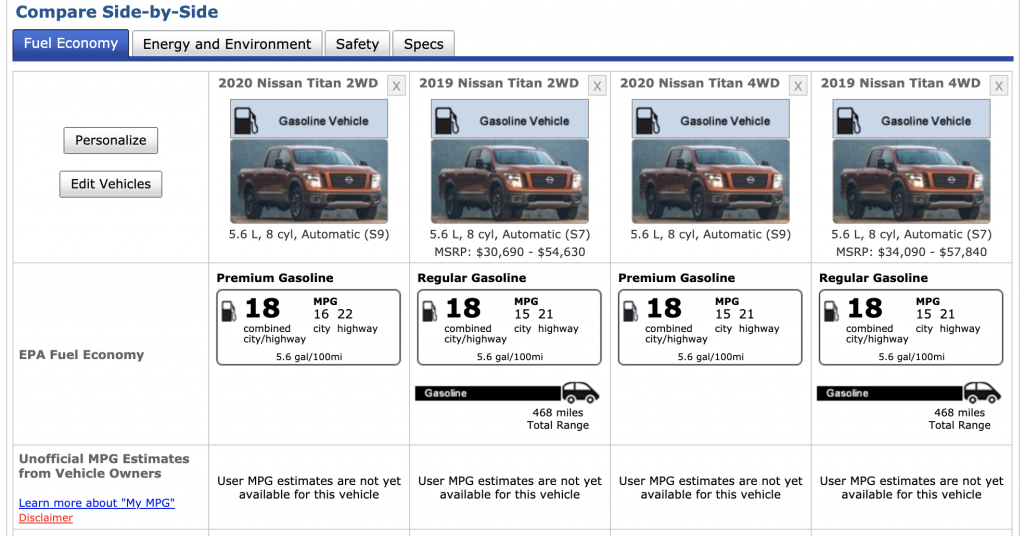
Task: Remove 2020 Nissan Titan 2WD with X button
Action: point(396,86)
